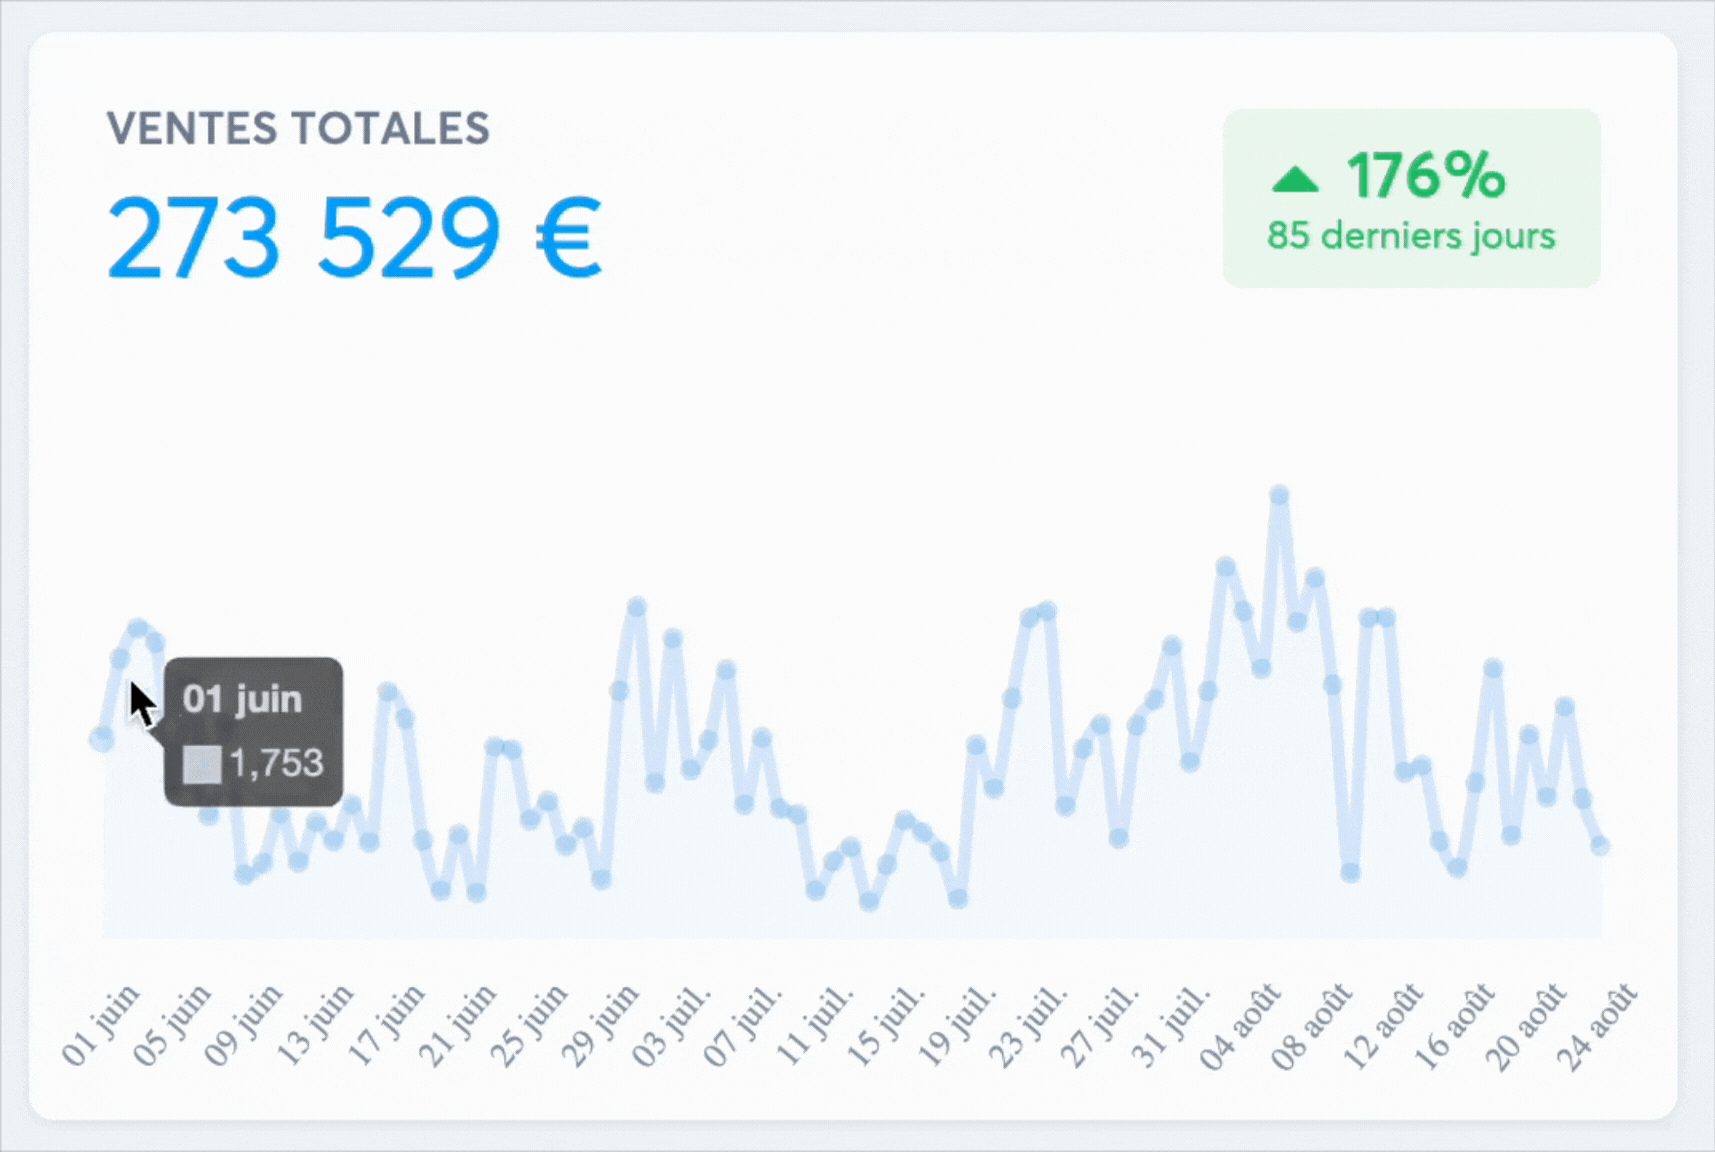Click the "23 juil." x-axis label
The width and height of the screenshot is (1715, 1152).
coord(1028,1026)
